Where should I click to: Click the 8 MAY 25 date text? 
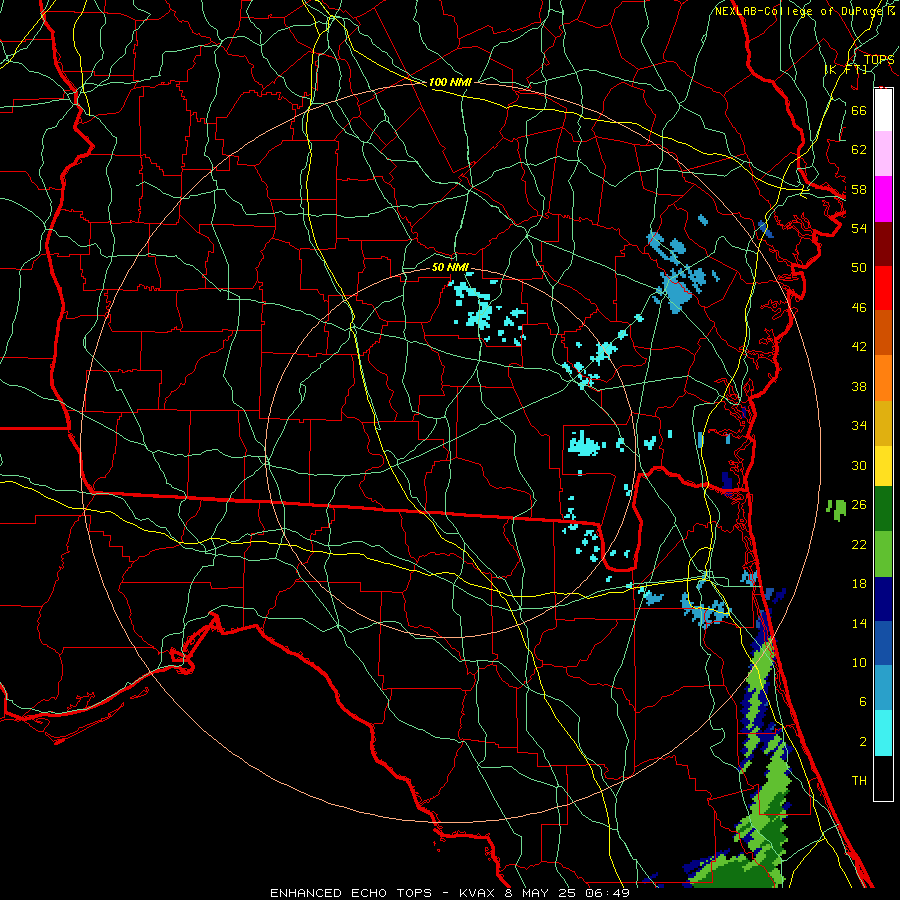(542, 893)
